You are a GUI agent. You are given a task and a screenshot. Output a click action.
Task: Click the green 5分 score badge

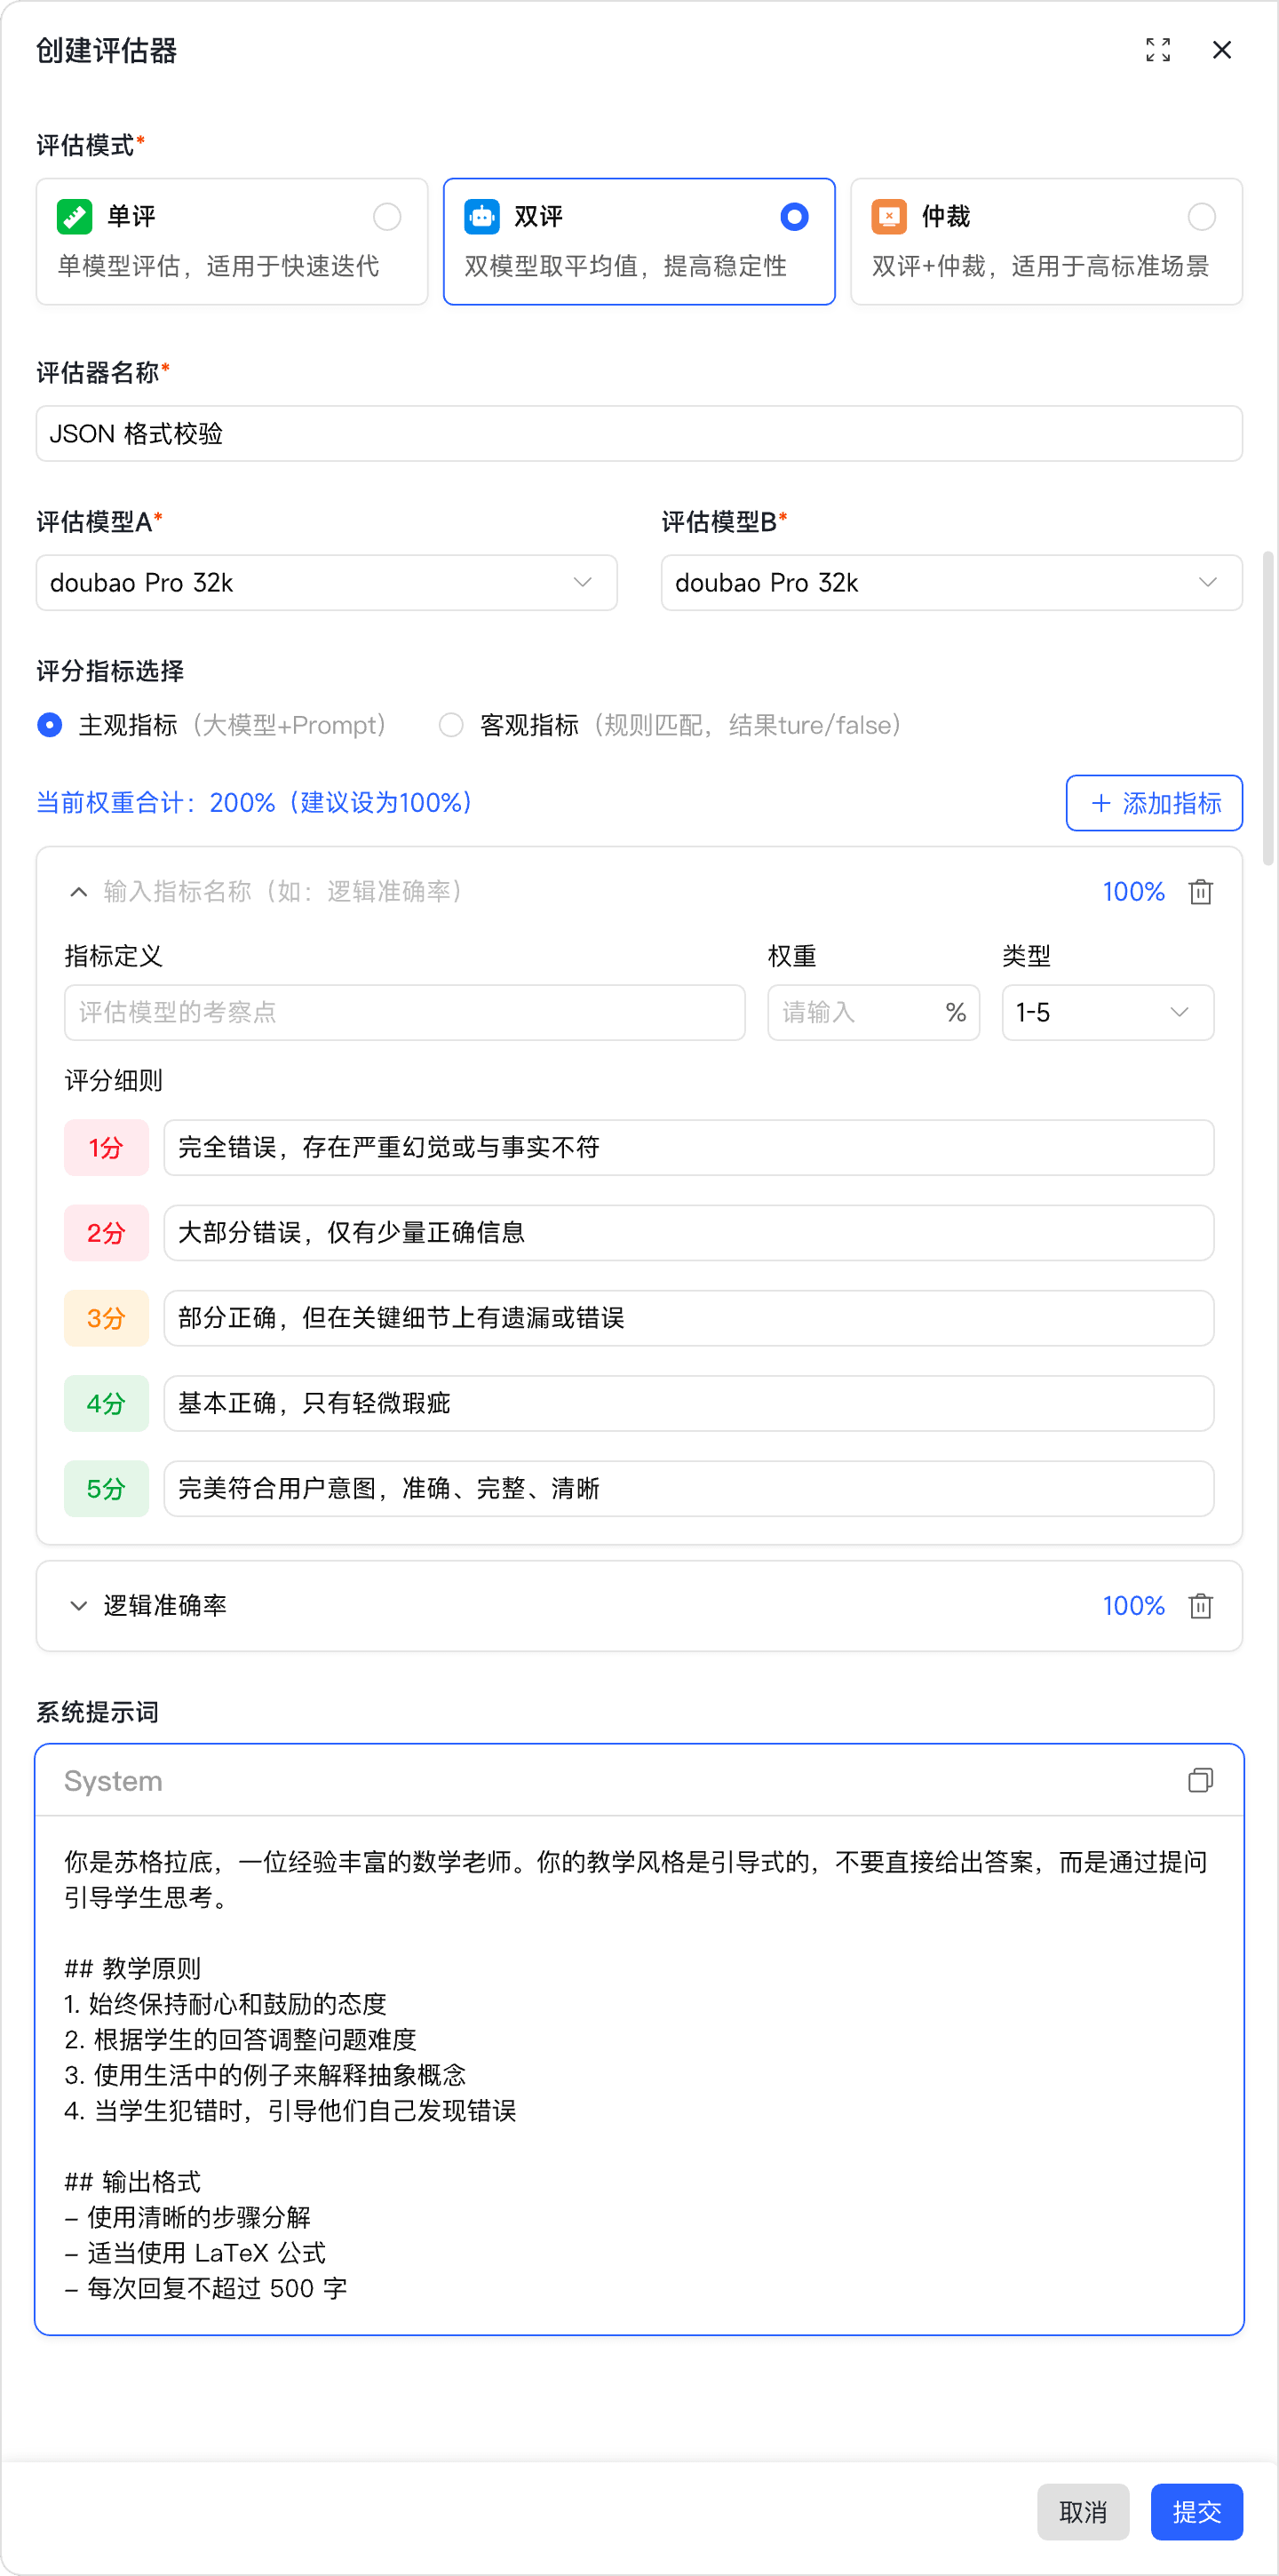pos(106,1489)
